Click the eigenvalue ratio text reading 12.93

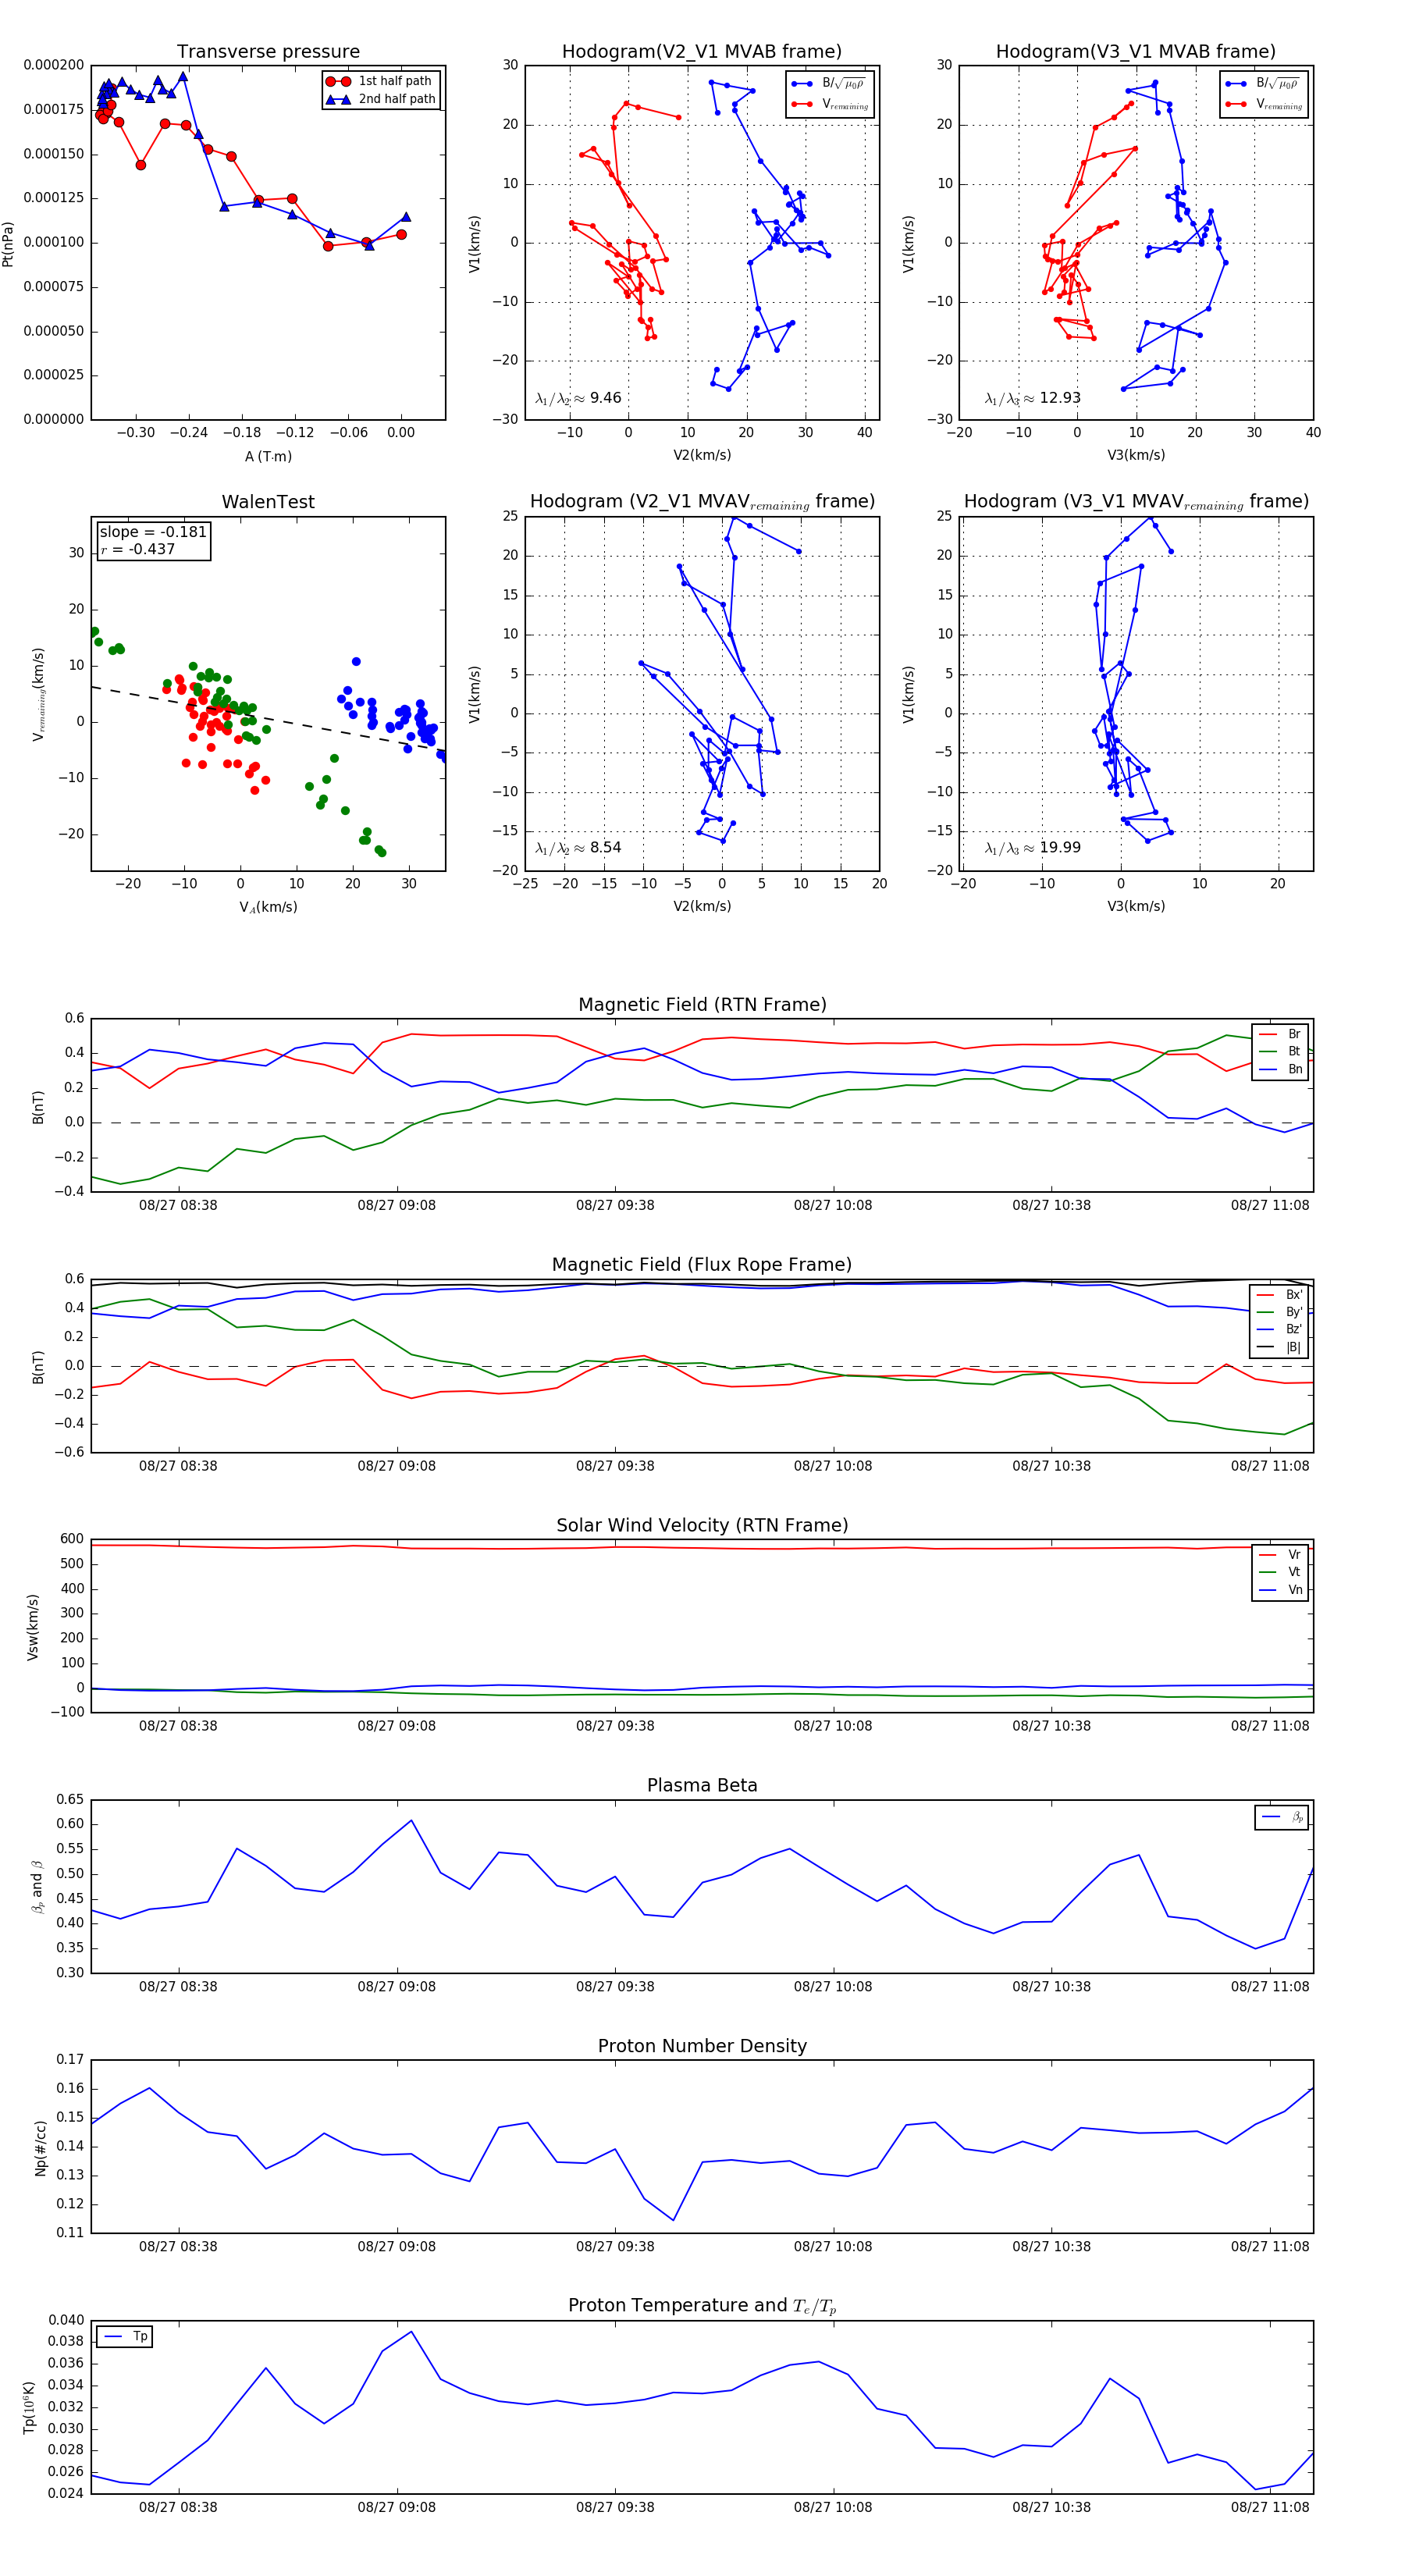(1032, 398)
